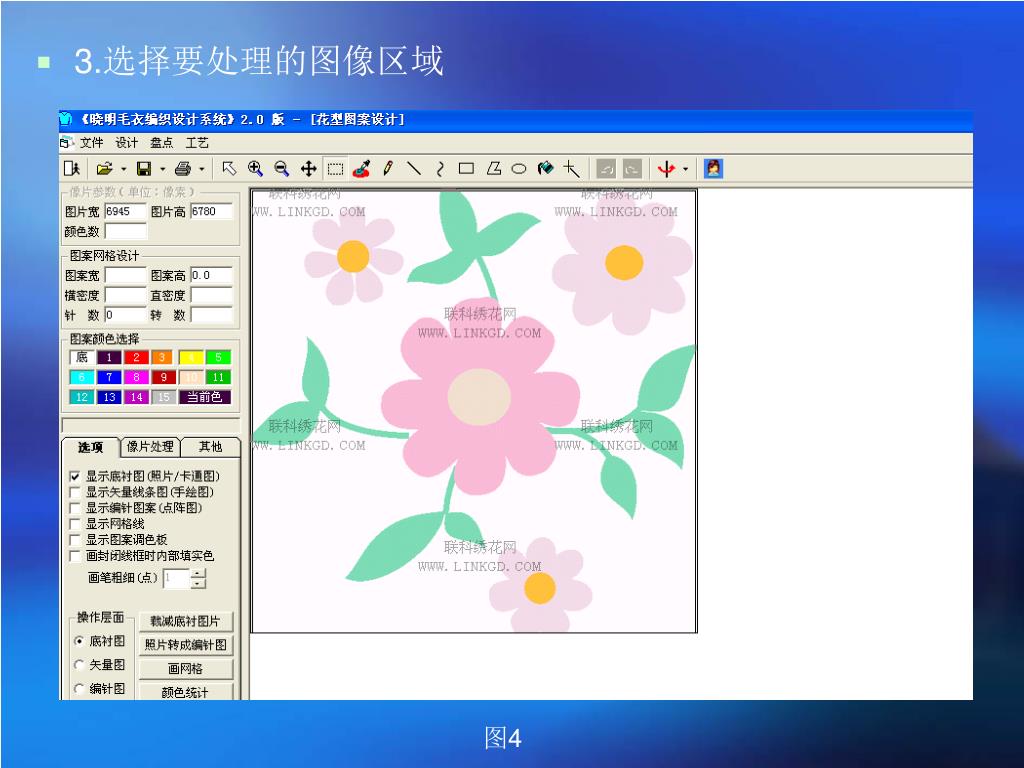Click the 照片转成编针图 button
This screenshot has width=1024, height=768.
(x=185, y=645)
